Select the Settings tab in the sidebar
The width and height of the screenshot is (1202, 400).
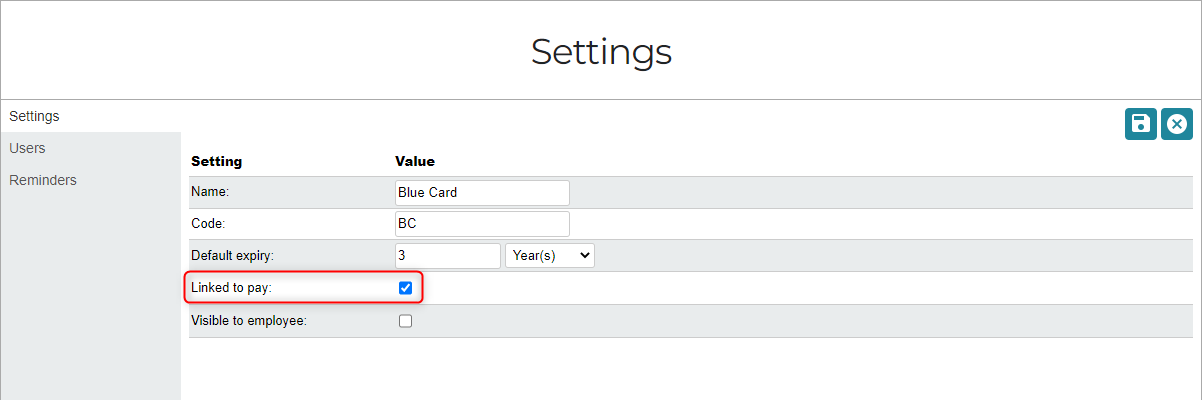[x=34, y=116]
